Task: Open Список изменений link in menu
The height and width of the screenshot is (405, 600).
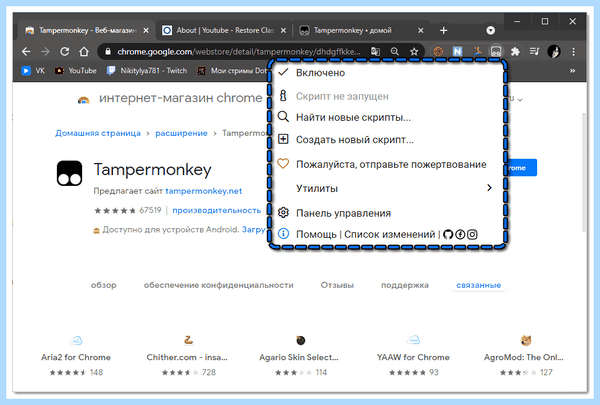Action: 390,234
